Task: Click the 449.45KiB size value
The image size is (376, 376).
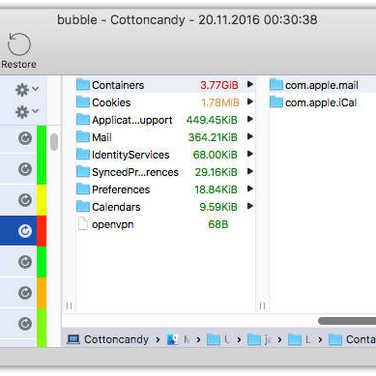Action: click(212, 120)
